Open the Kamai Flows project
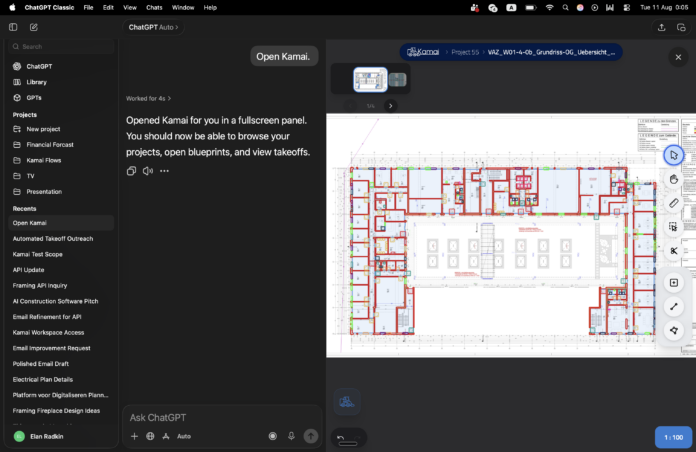696x452 pixels. (61, 160)
